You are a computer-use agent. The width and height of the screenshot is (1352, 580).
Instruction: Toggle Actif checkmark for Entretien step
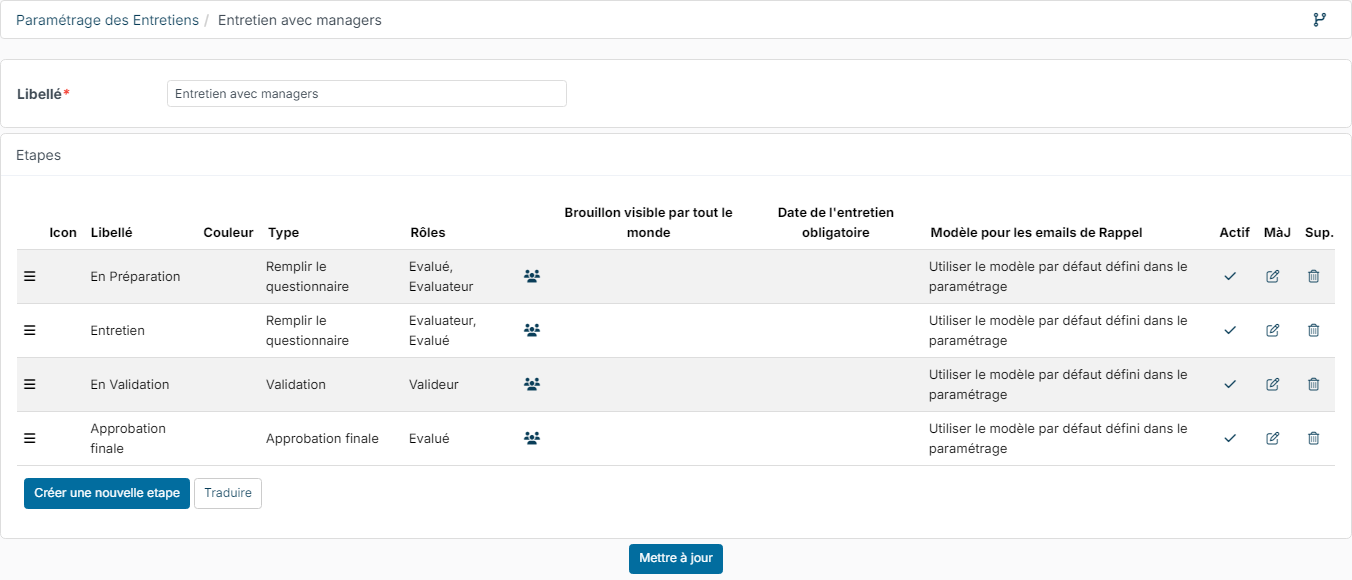click(x=1230, y=330)
